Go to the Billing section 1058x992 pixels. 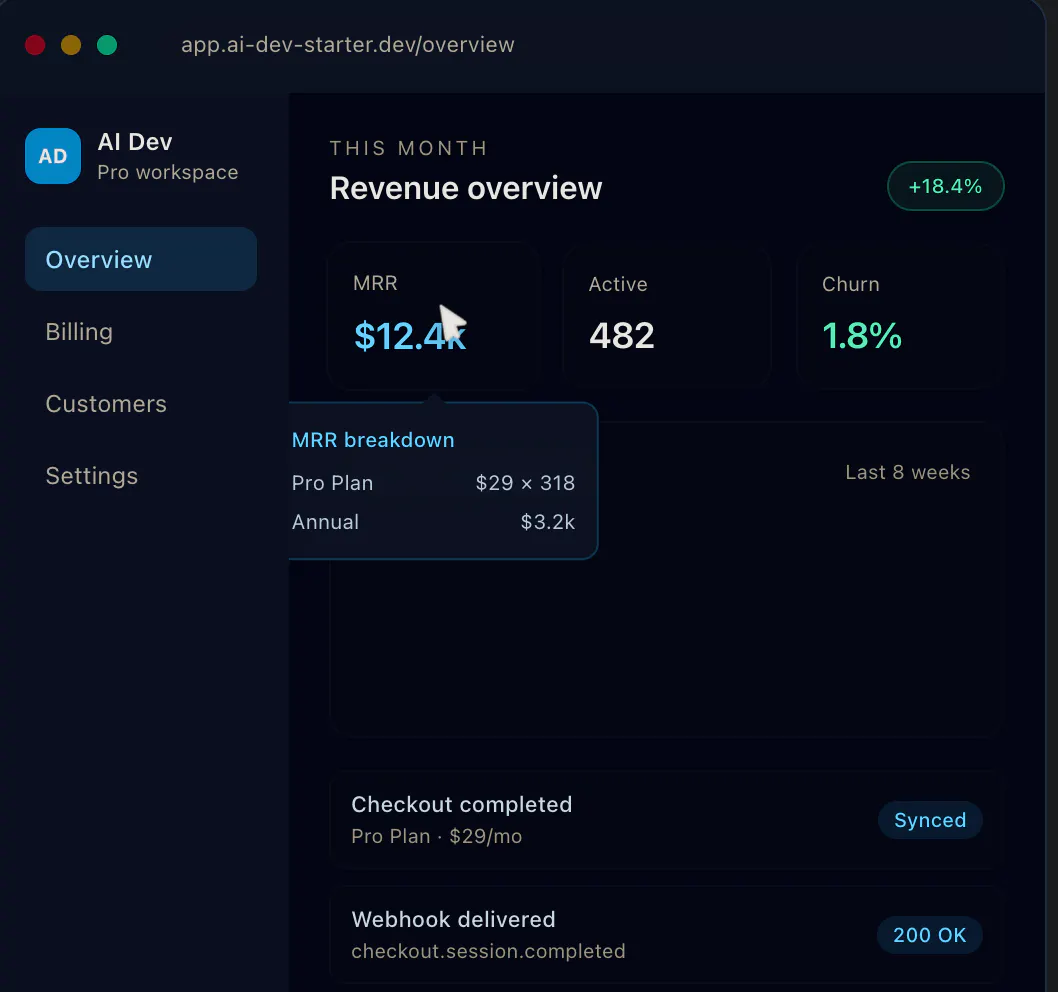tap(79, 332)
